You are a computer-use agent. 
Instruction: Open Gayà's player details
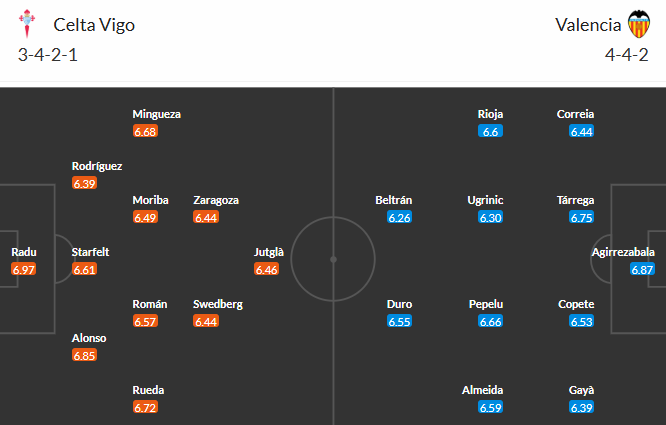point(581,390)
